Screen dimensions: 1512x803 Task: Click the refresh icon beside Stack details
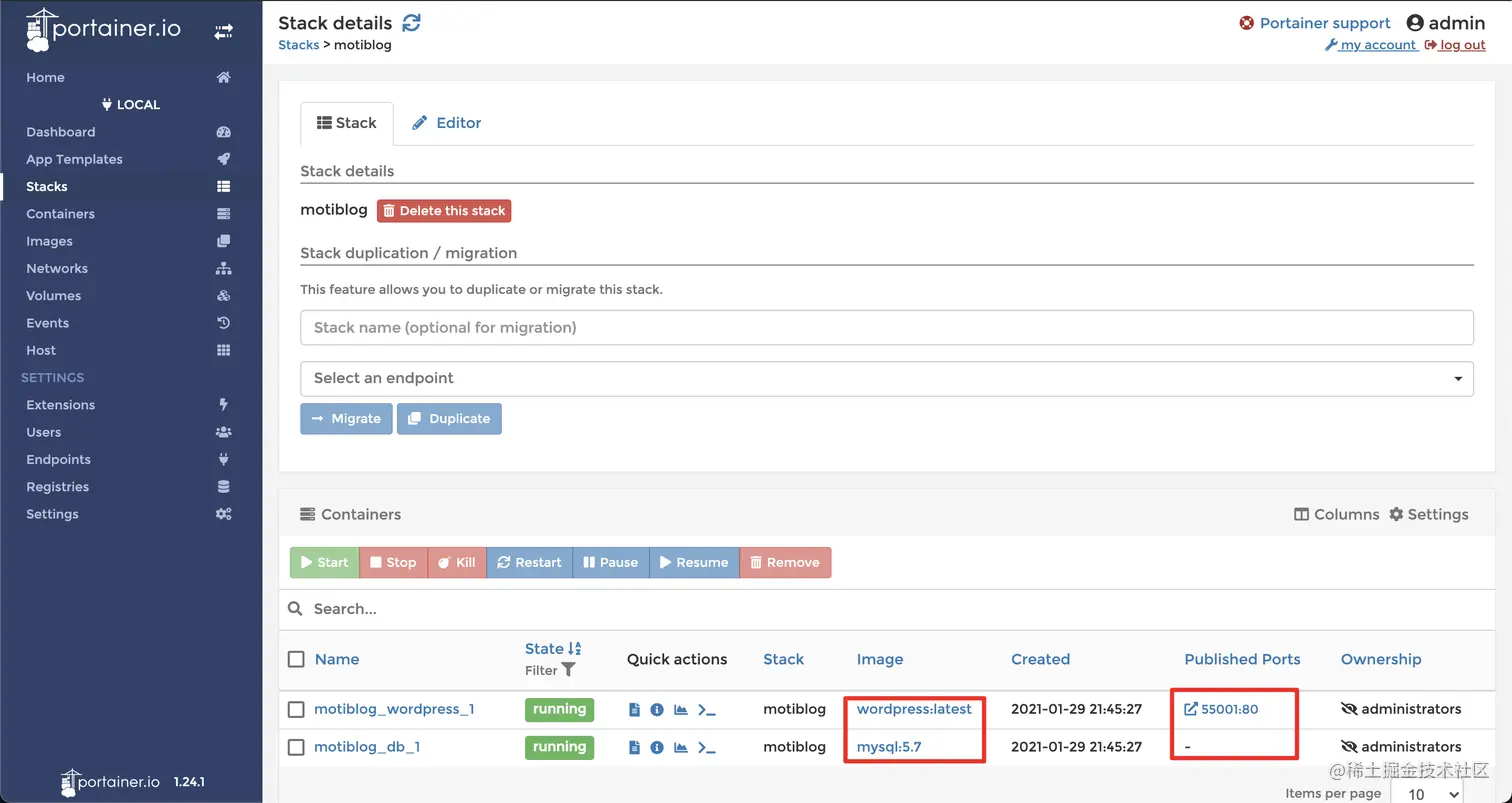[411, 22]
